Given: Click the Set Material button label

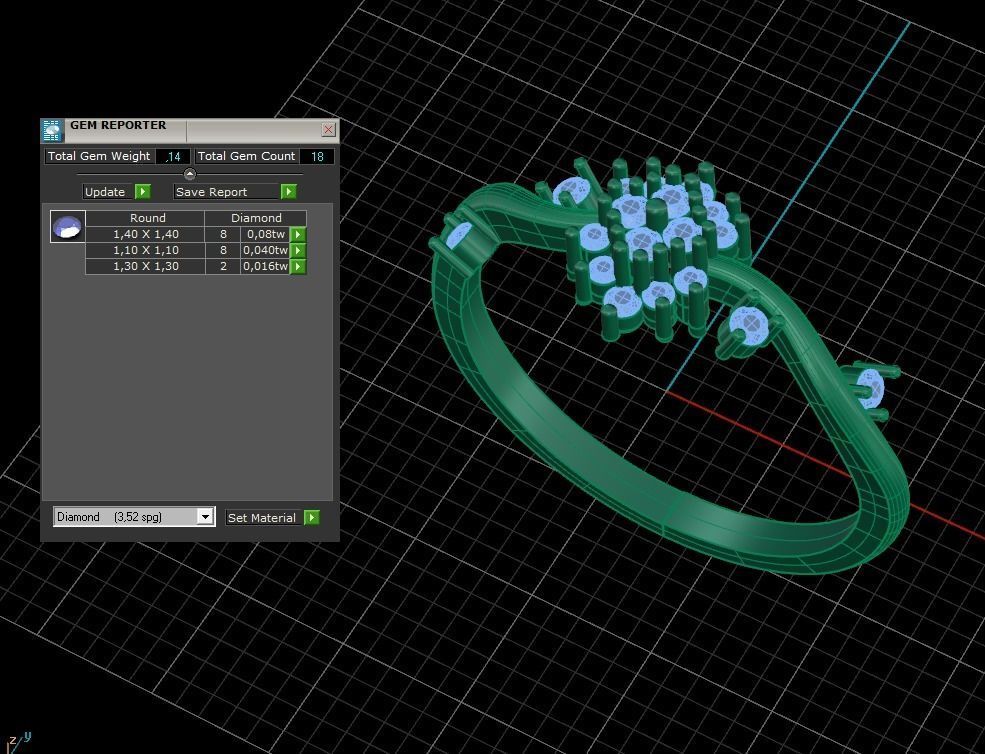Looking at the screenshot, I should pyautogui.click(x=264, y=518).
